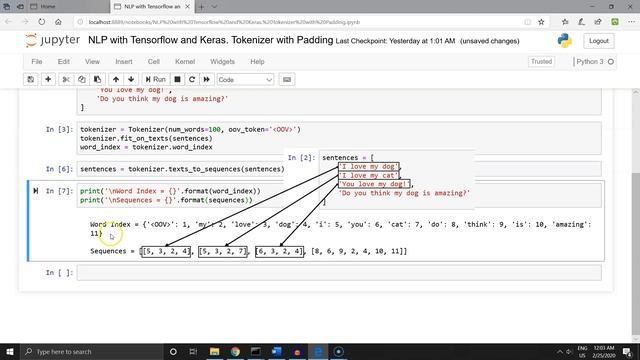Close the NLP with Tensorflow tab
Screen dimensions: 640x360
coord(187,7)
